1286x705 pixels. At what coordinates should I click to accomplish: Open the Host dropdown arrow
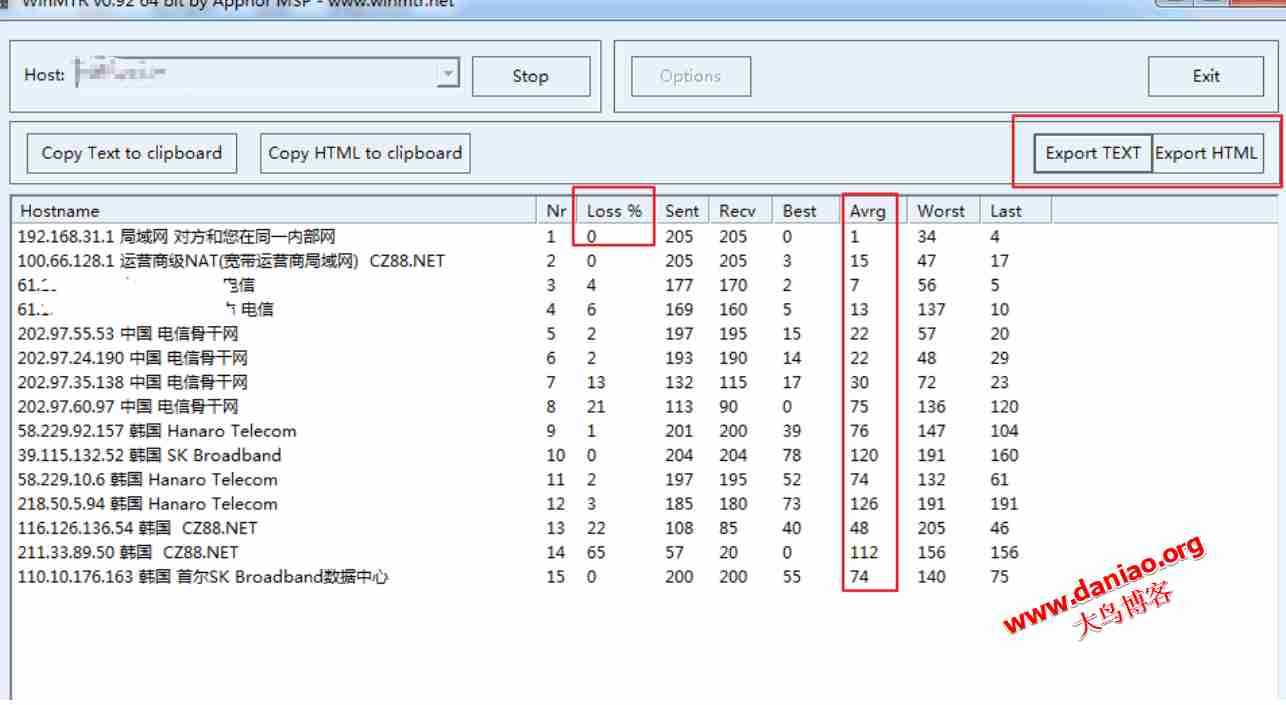pos(448,74)
